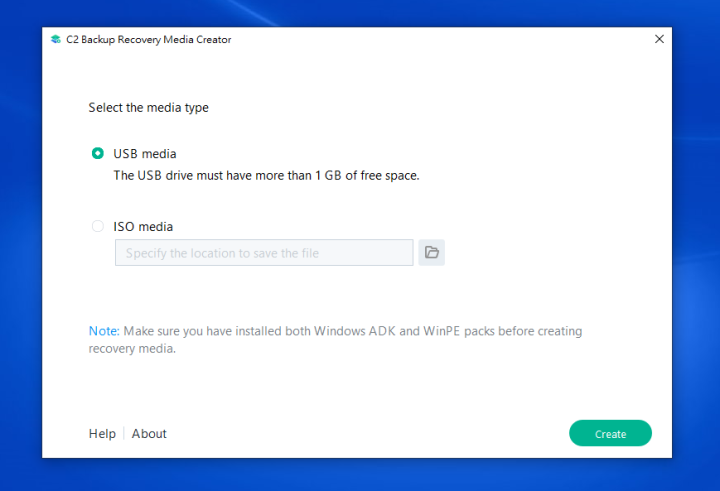
Task: Click the blue "Note:" label
Action: coord(103,331)
